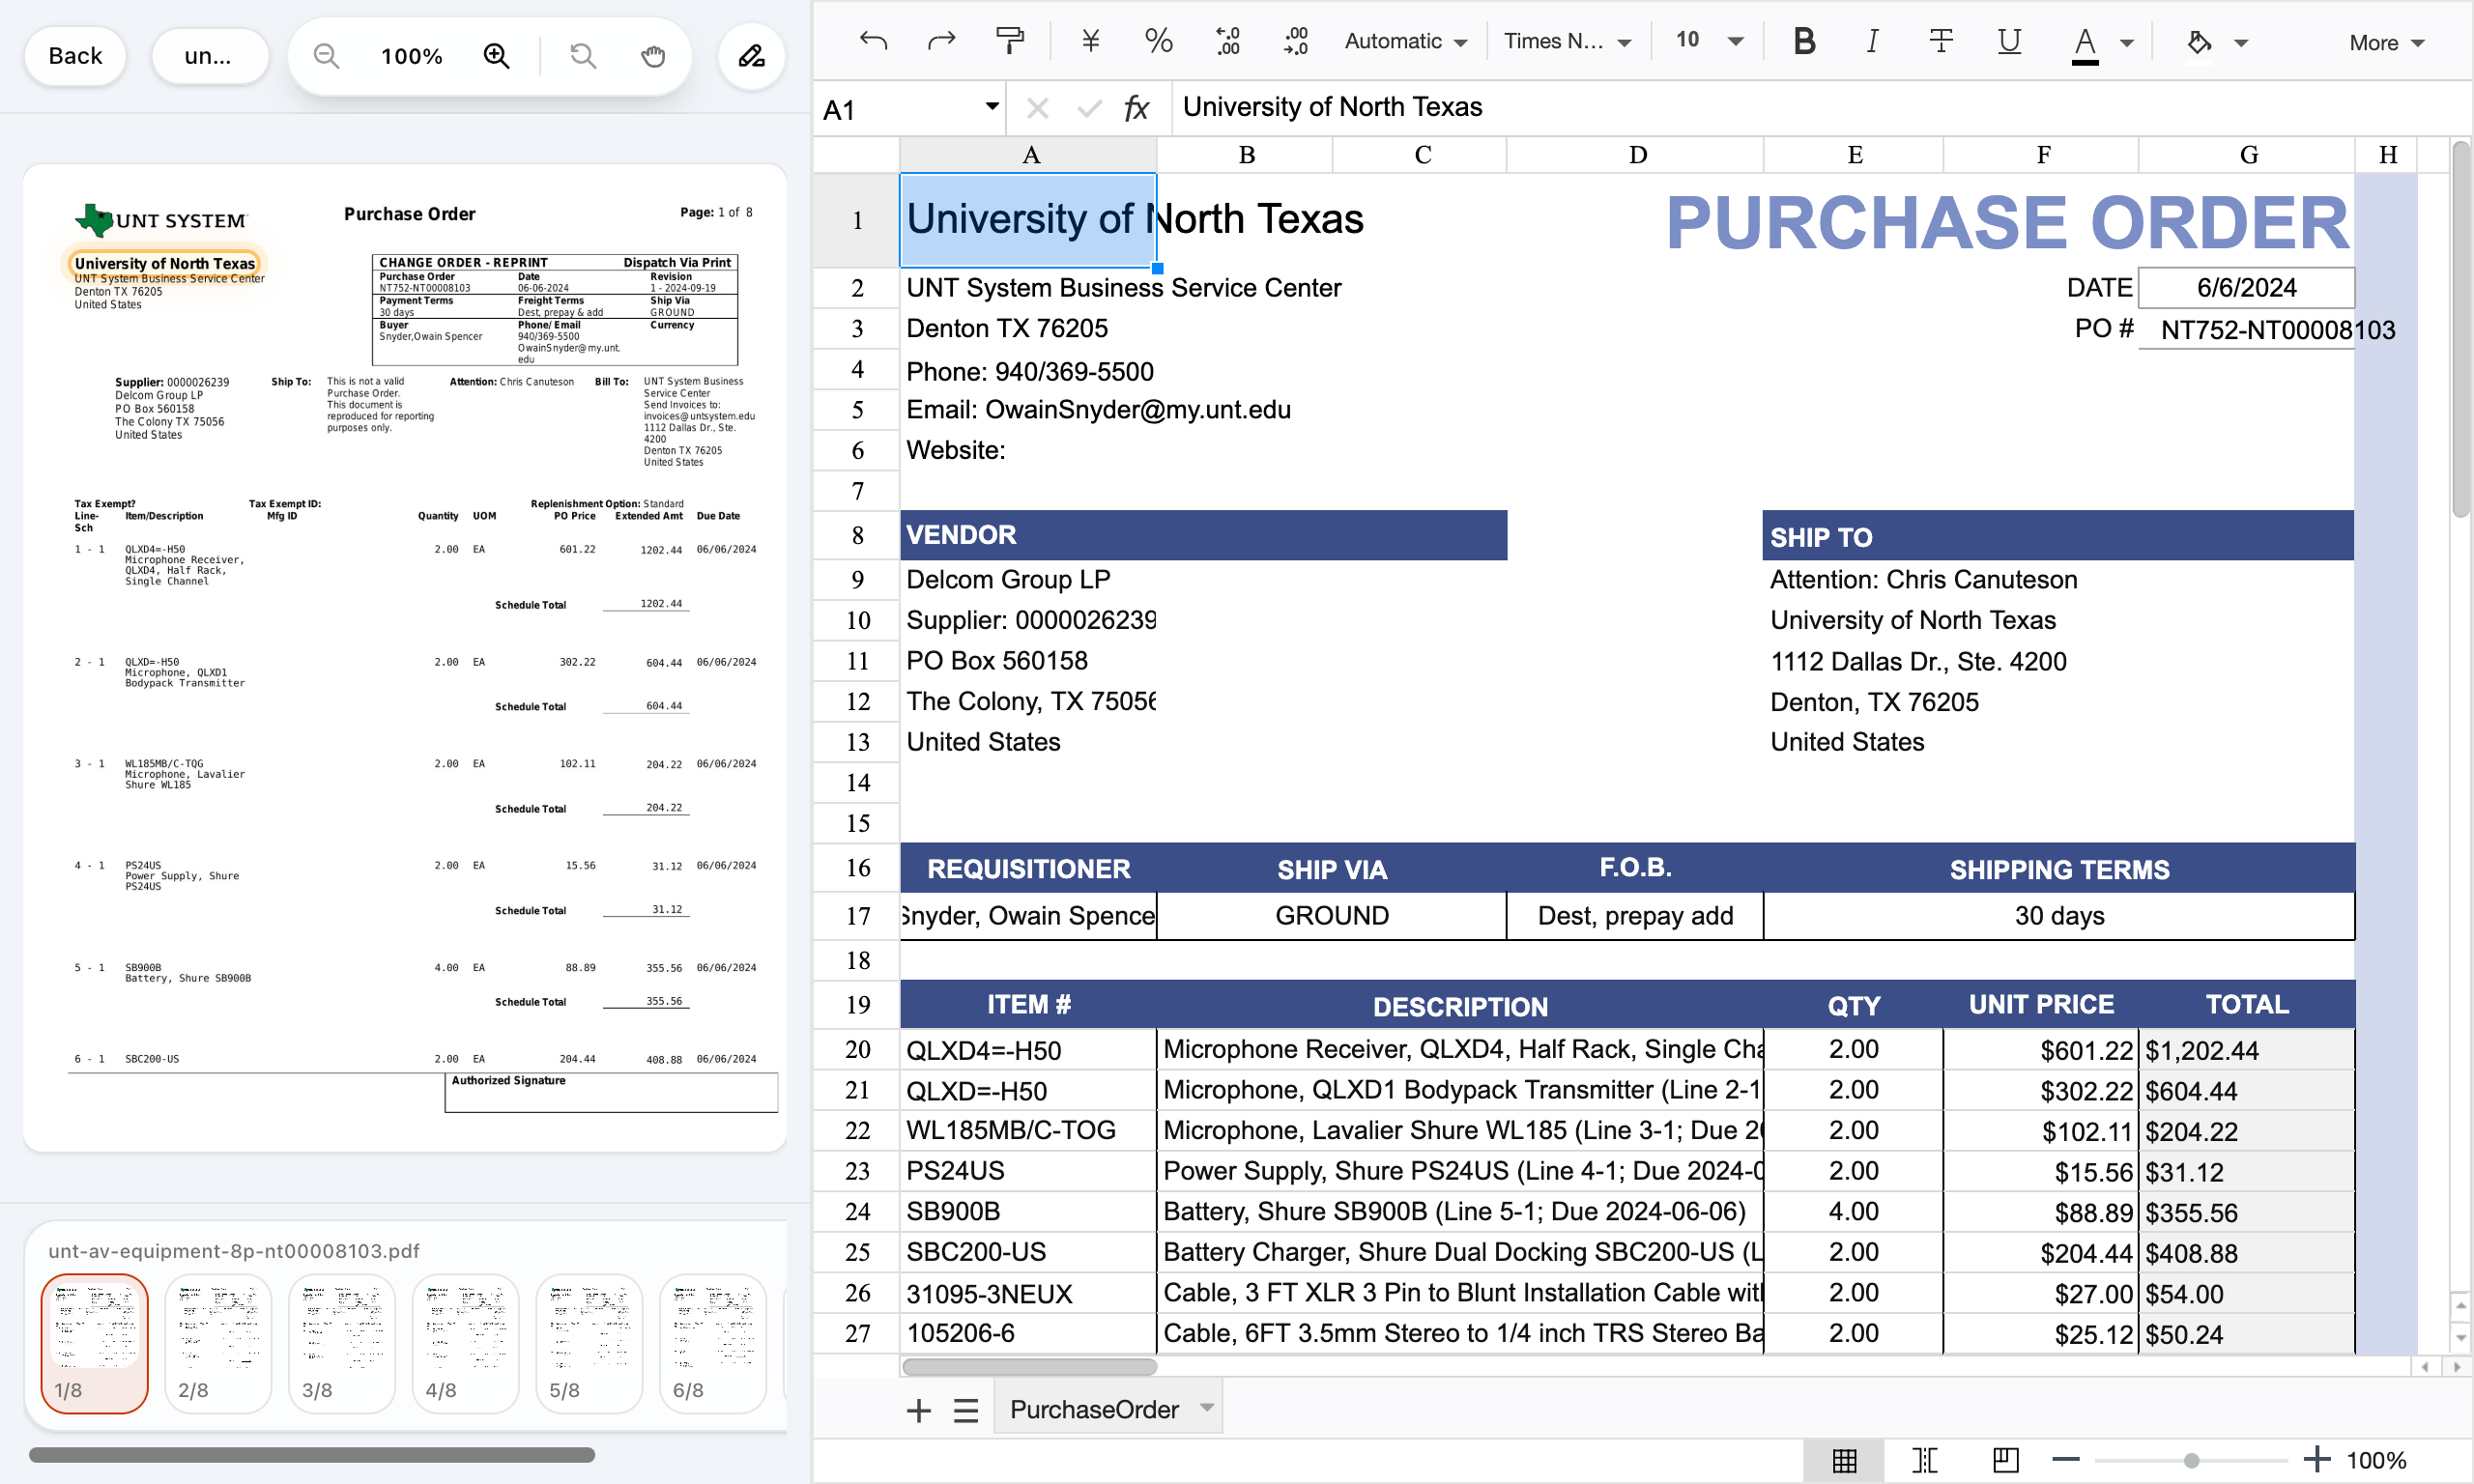This screenshot has height=1484, width=2474.
Task: Click the Back button
Action: [x=75, y=56]
